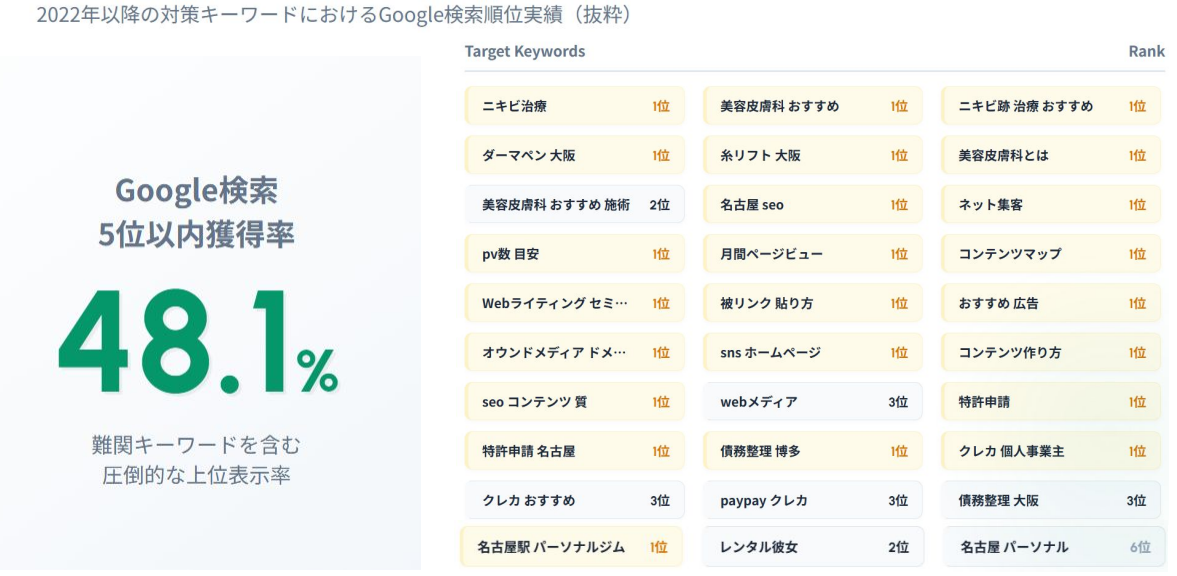Click the webメディア keyword card
This screenshot has width=1177, height=576.
813,402
